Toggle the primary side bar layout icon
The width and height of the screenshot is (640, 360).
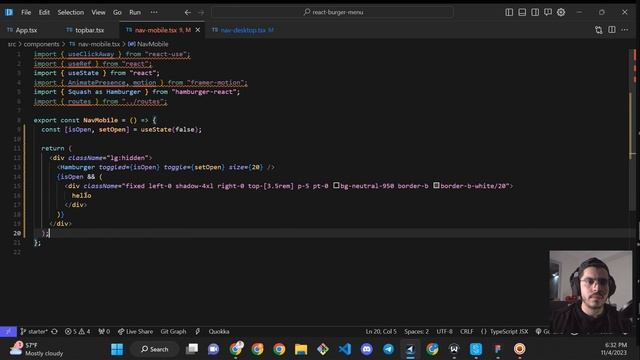pos(509,12)
